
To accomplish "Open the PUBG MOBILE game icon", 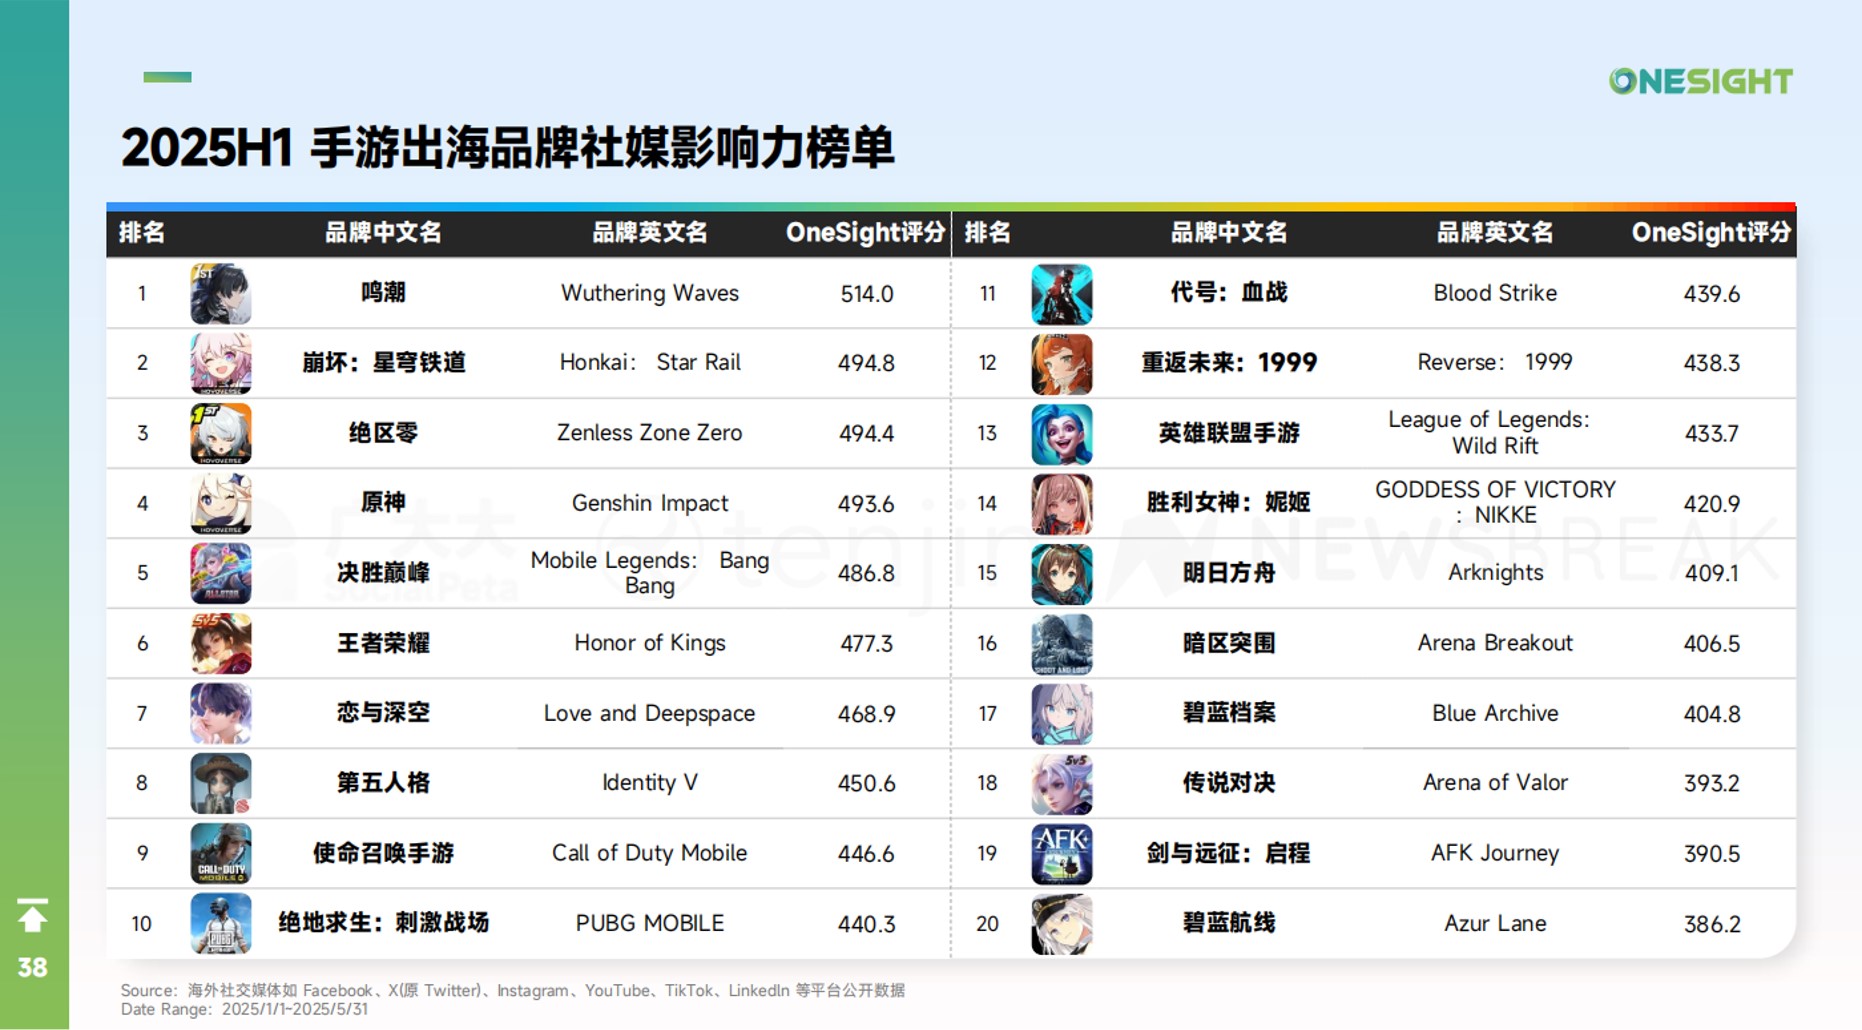I will 220,924.
